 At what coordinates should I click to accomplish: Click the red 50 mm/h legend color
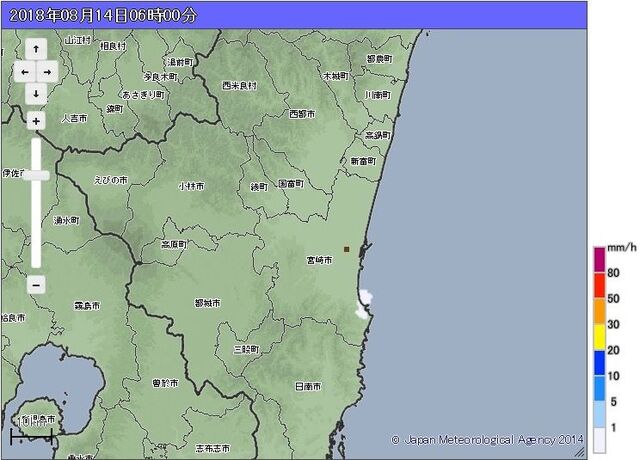coord(600,285)
